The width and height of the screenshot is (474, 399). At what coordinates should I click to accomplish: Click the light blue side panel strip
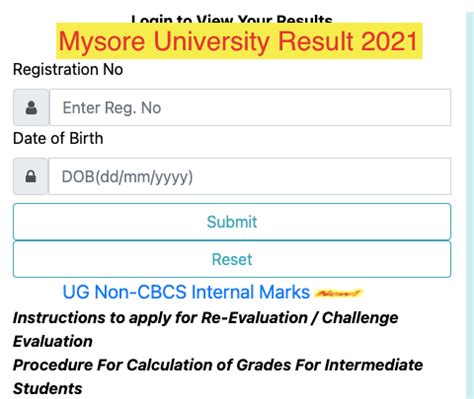[470, 205]
